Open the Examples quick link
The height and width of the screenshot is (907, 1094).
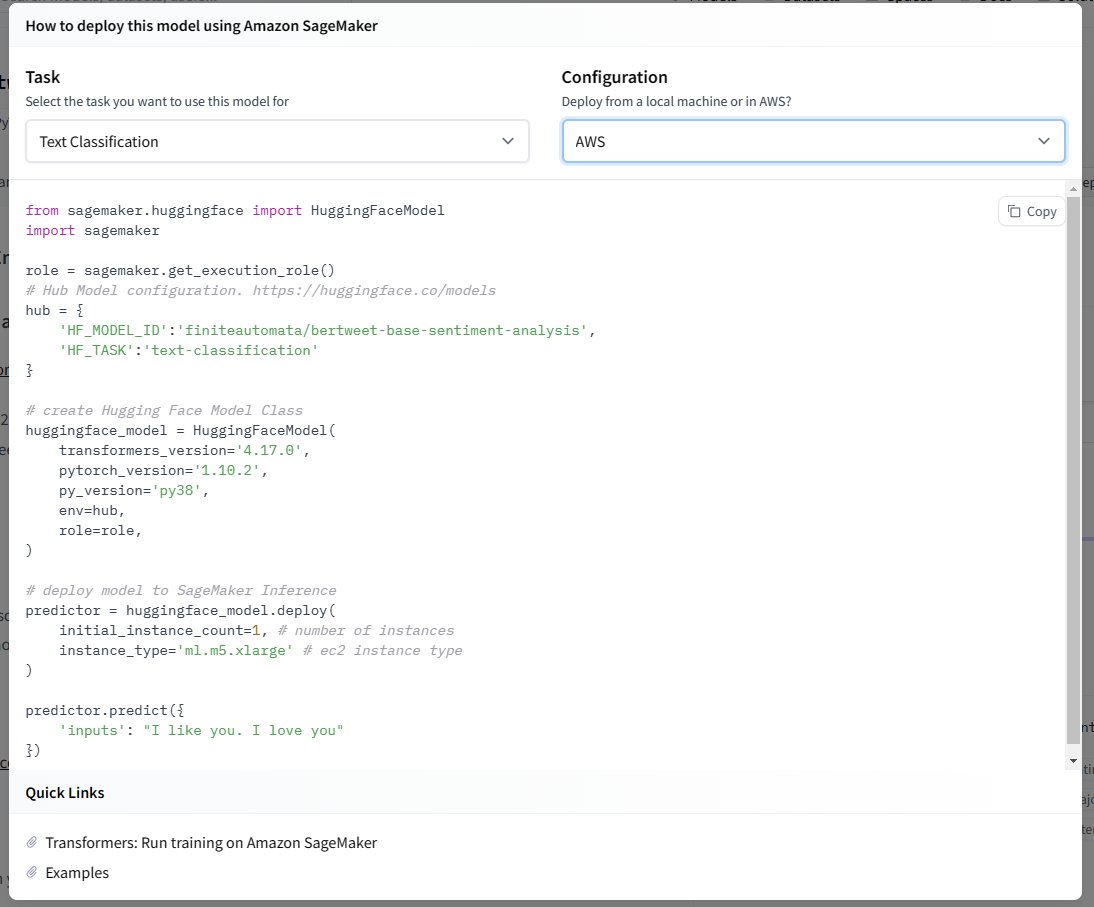[x=76, y=872]
